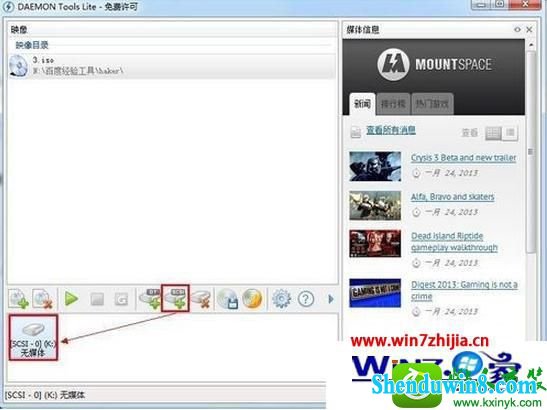Click the DAEMON Tools title bar icon
The width and height of the screenshot is (547, 410).
[x=8, y=7]
